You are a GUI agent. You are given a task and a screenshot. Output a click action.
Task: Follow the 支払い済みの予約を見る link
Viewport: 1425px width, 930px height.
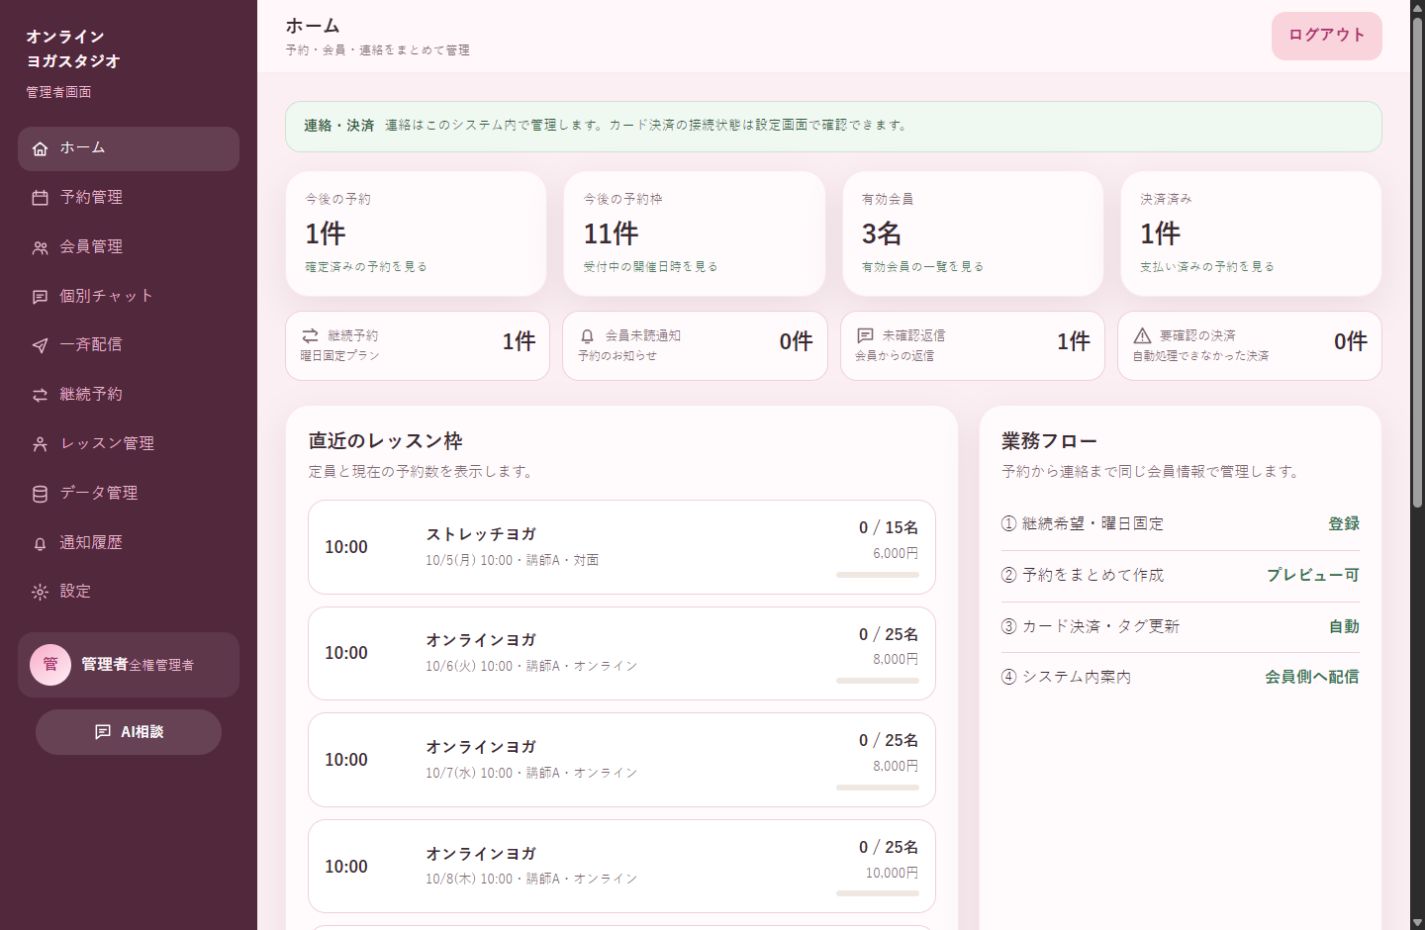click(x=1207, y=267)
